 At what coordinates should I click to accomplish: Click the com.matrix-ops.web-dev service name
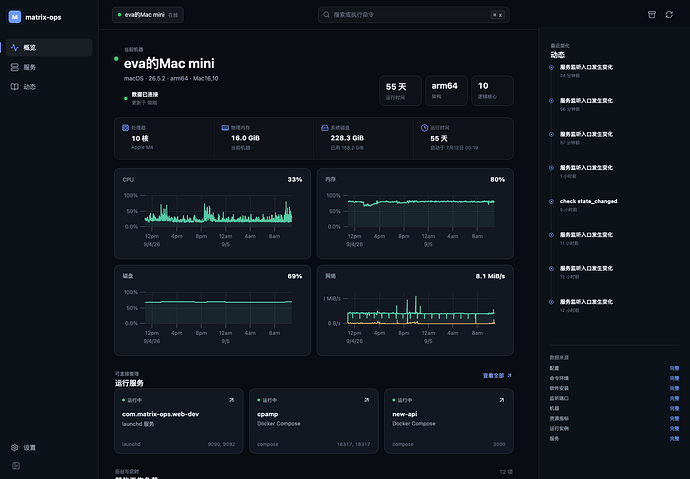click(x=160, y=414)
